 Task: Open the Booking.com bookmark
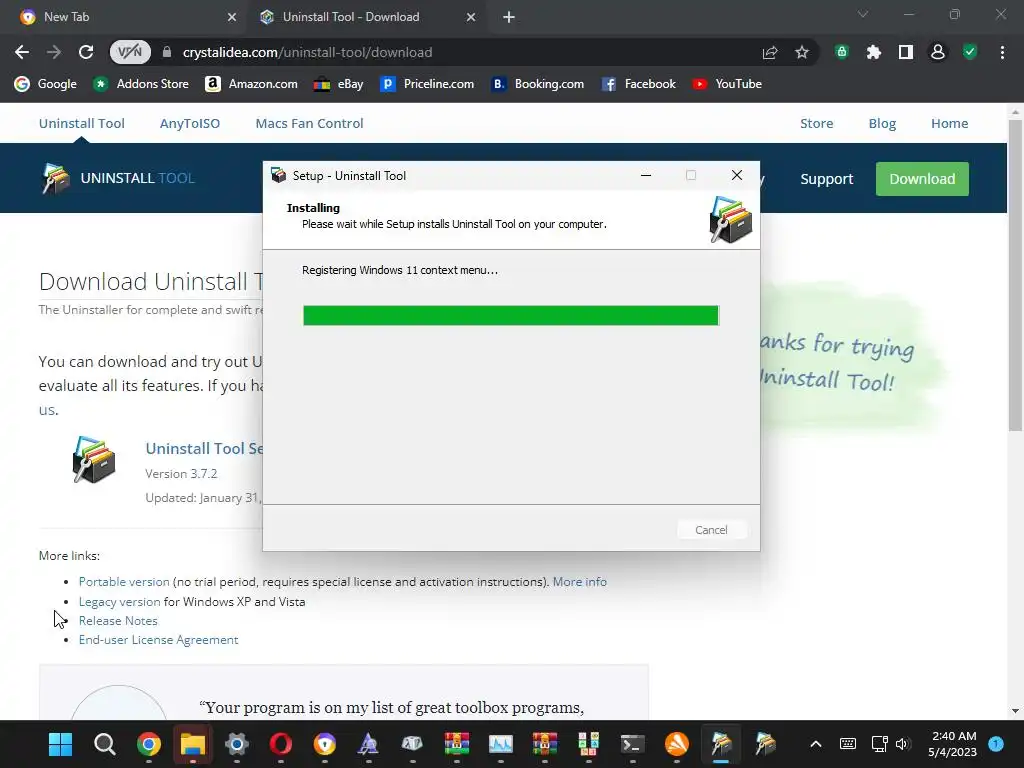[x=537, y=84]
